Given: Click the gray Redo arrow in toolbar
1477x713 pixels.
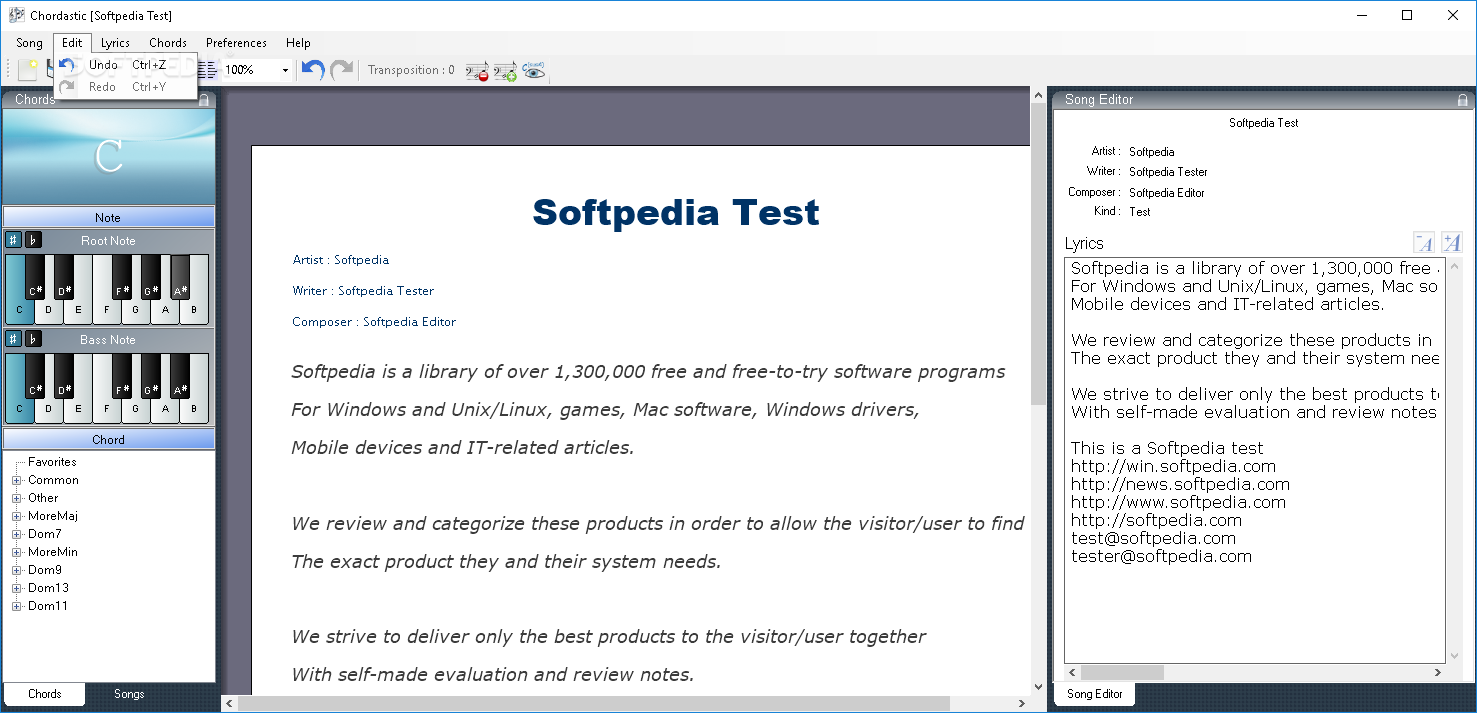Looking at the screenshot, I should (x=342, y=70).
